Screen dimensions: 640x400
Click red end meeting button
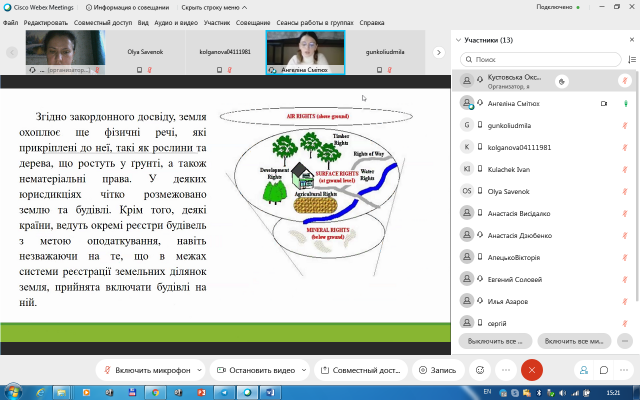(x=533, y=370)
